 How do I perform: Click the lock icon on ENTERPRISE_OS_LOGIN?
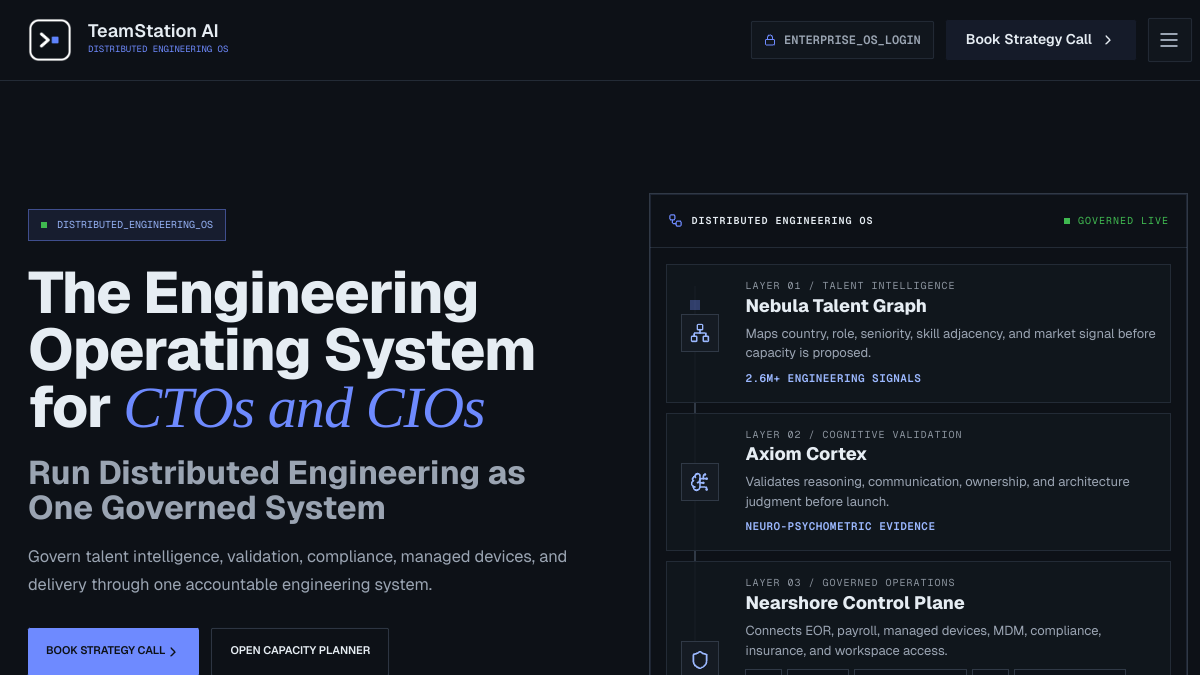770,41
